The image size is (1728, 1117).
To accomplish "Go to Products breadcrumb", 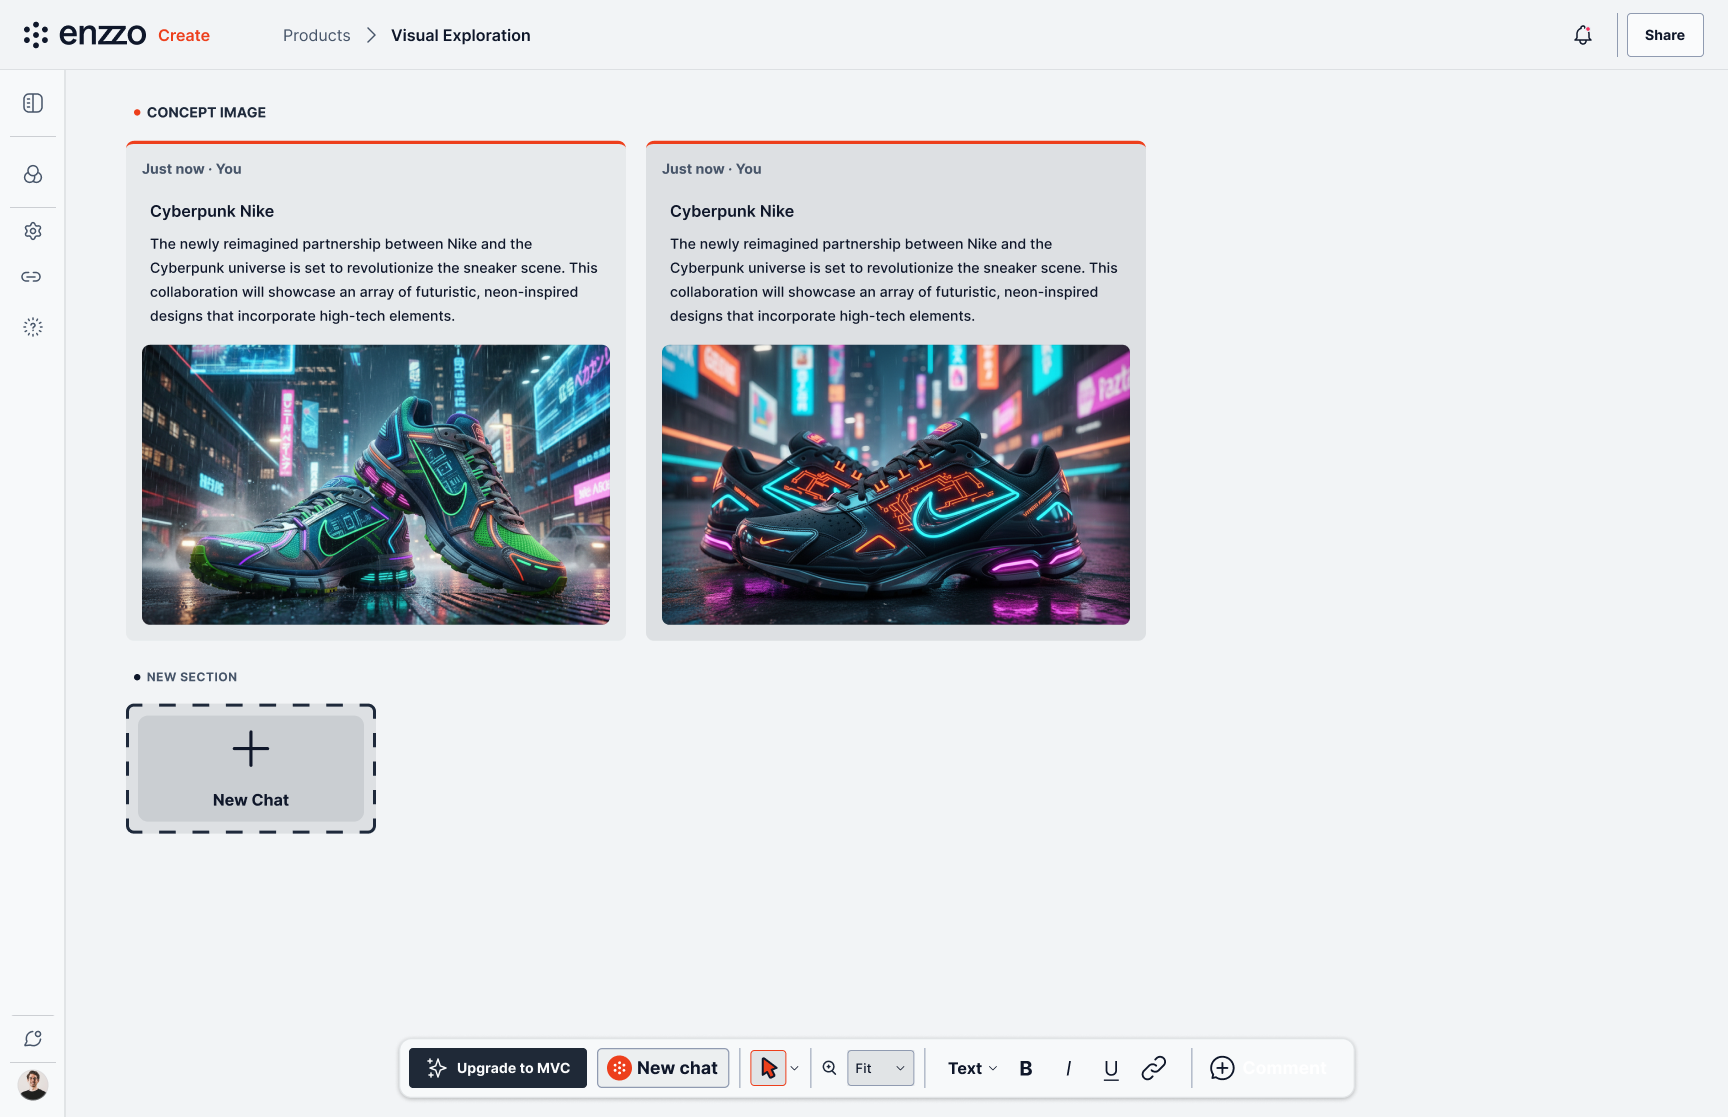I will (x=317, y=35).
